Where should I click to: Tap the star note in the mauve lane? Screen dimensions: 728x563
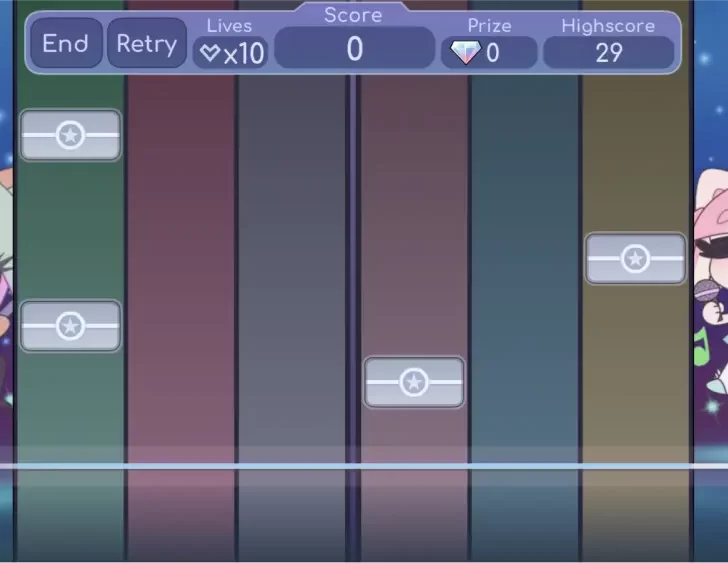pos(414,382)
